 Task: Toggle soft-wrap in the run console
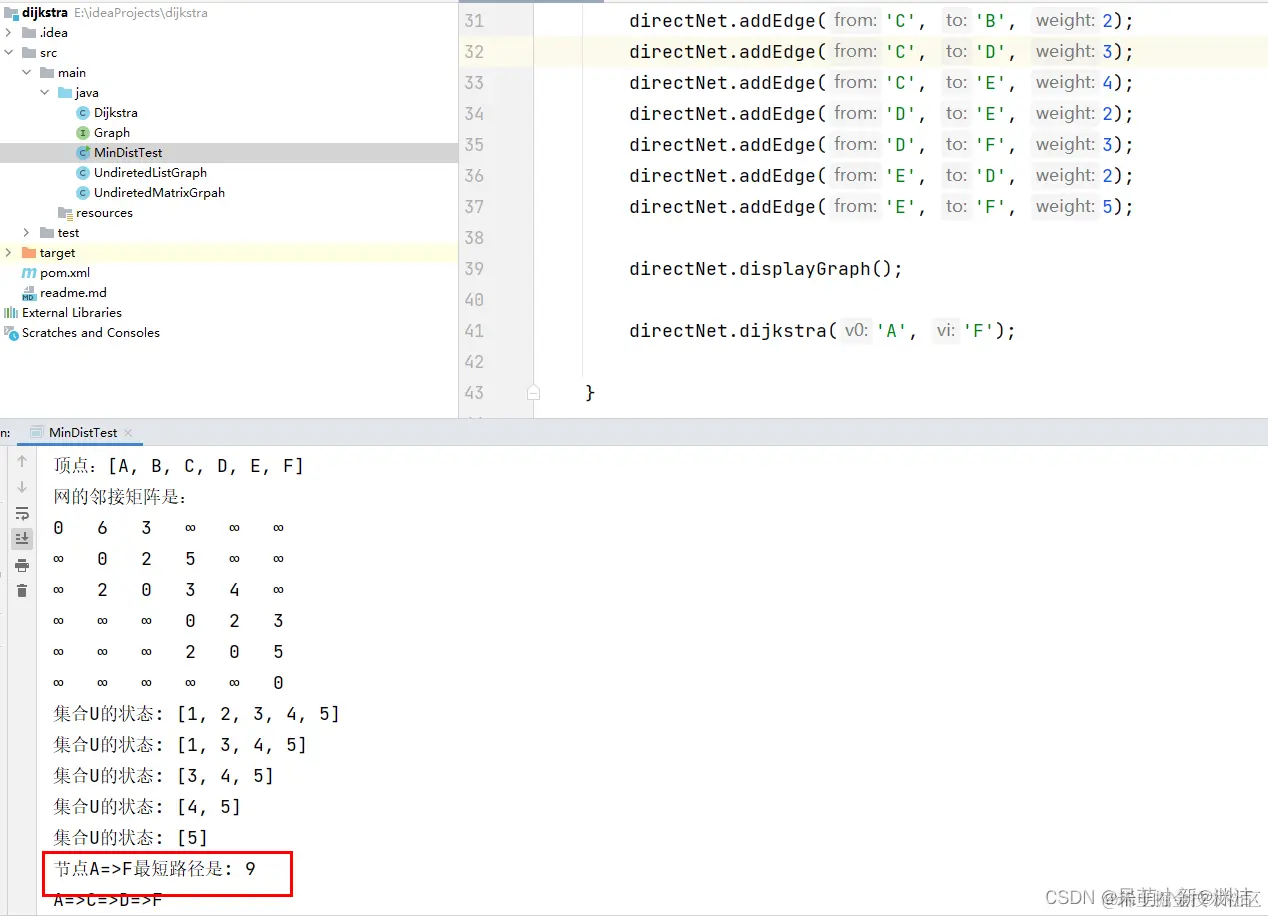pyautogui.click(x=22, y=513)
